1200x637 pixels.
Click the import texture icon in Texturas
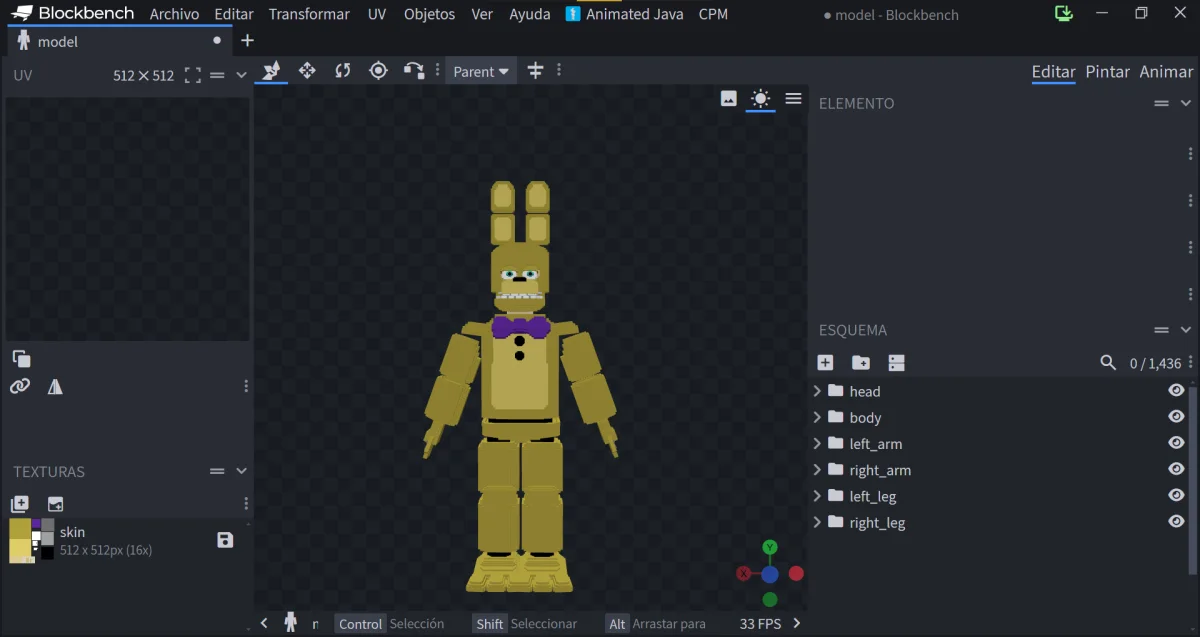click(x=20, y=504)
